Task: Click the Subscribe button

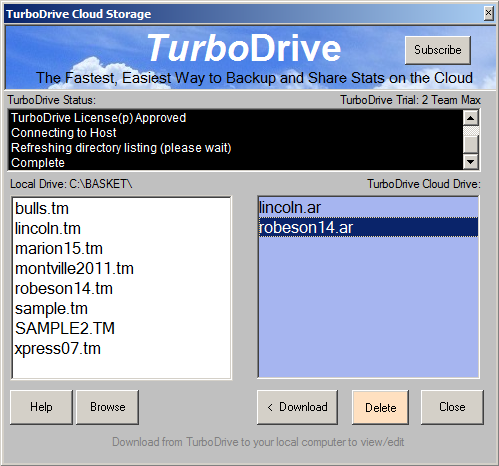Action: tap(438, 50)
